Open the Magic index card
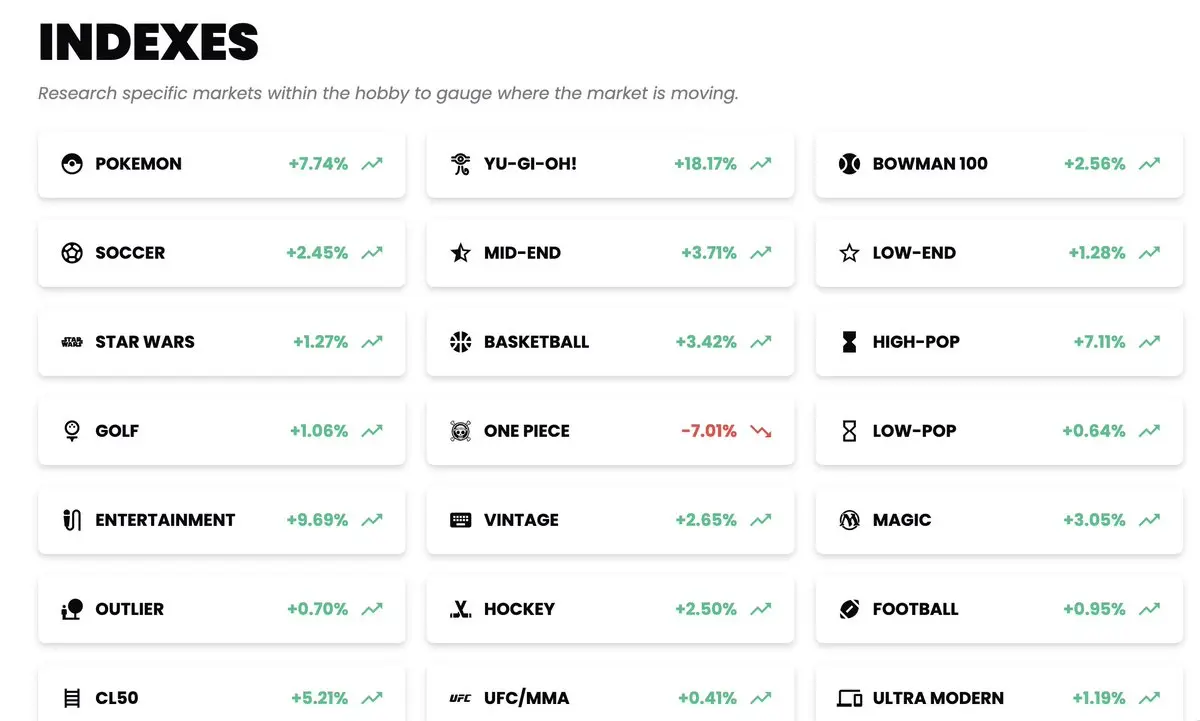This screenshot has height=721, width=1200. click(999, 520)
